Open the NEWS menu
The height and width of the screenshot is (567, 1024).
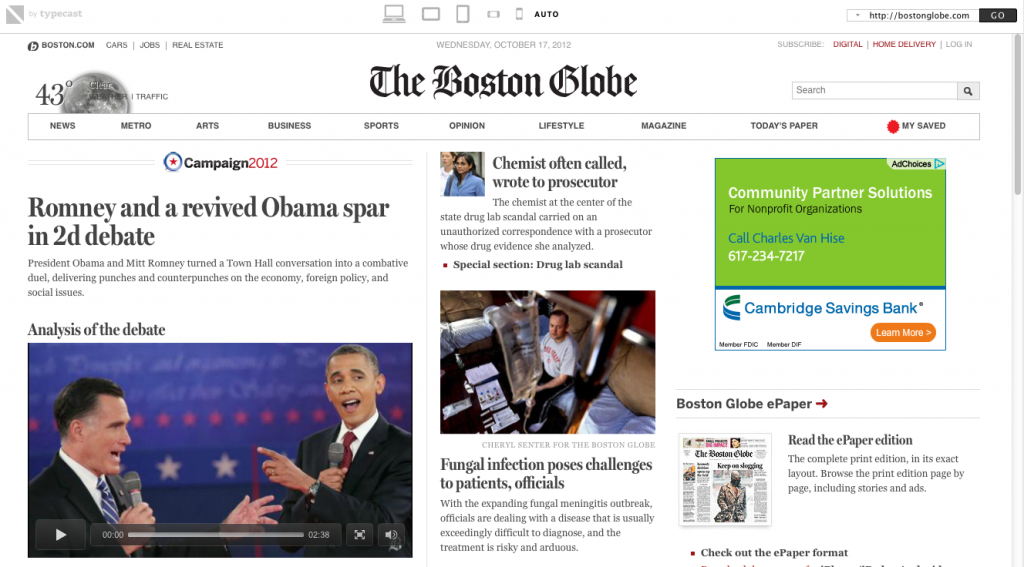click(x=63, y=125)
